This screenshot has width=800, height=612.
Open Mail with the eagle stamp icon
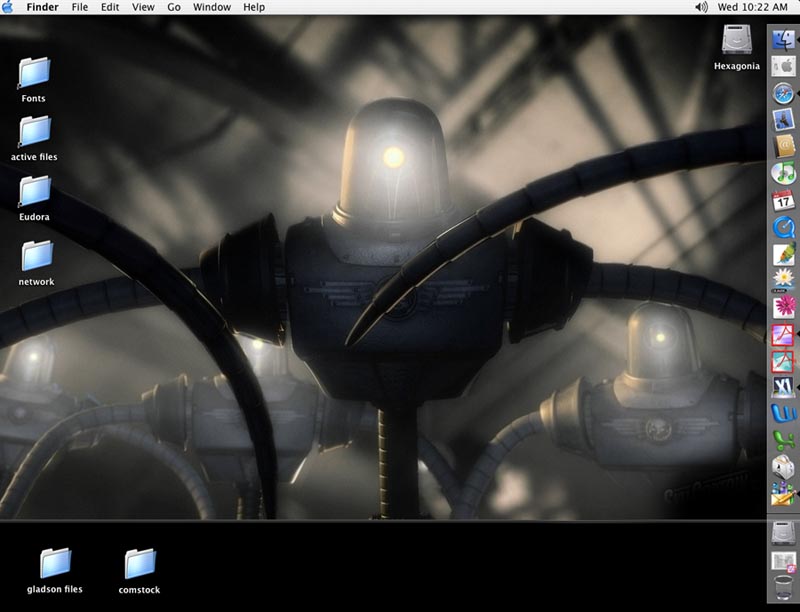point(783,120)
